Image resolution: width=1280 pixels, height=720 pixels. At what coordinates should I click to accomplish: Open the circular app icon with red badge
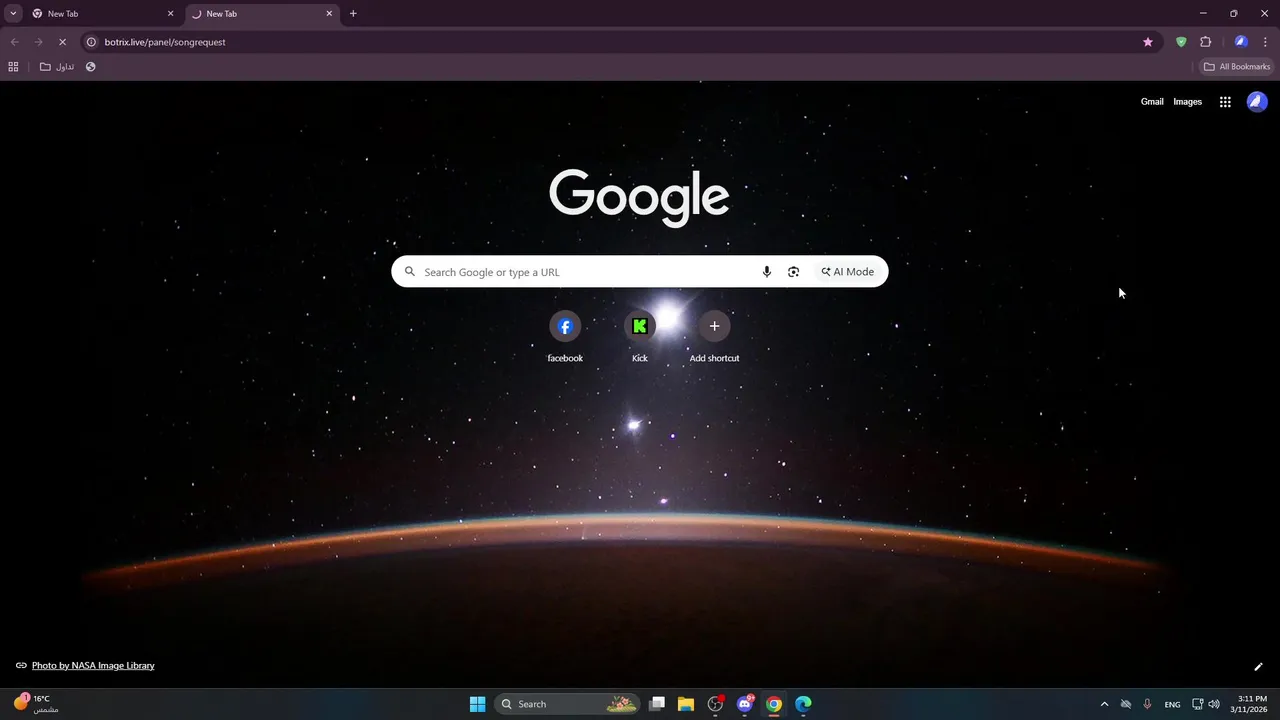click(715, 704)
